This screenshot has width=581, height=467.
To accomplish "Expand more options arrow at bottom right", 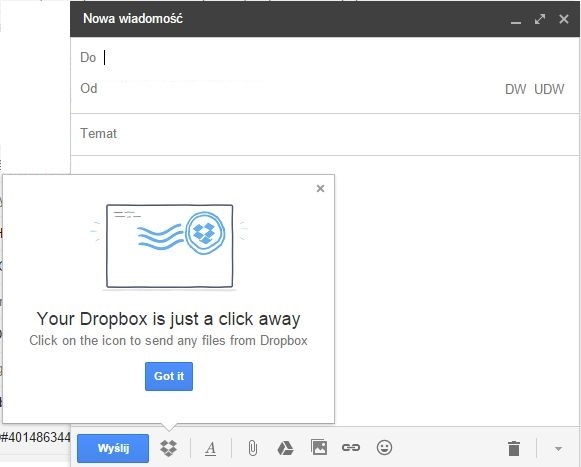I will click(558, 449).
